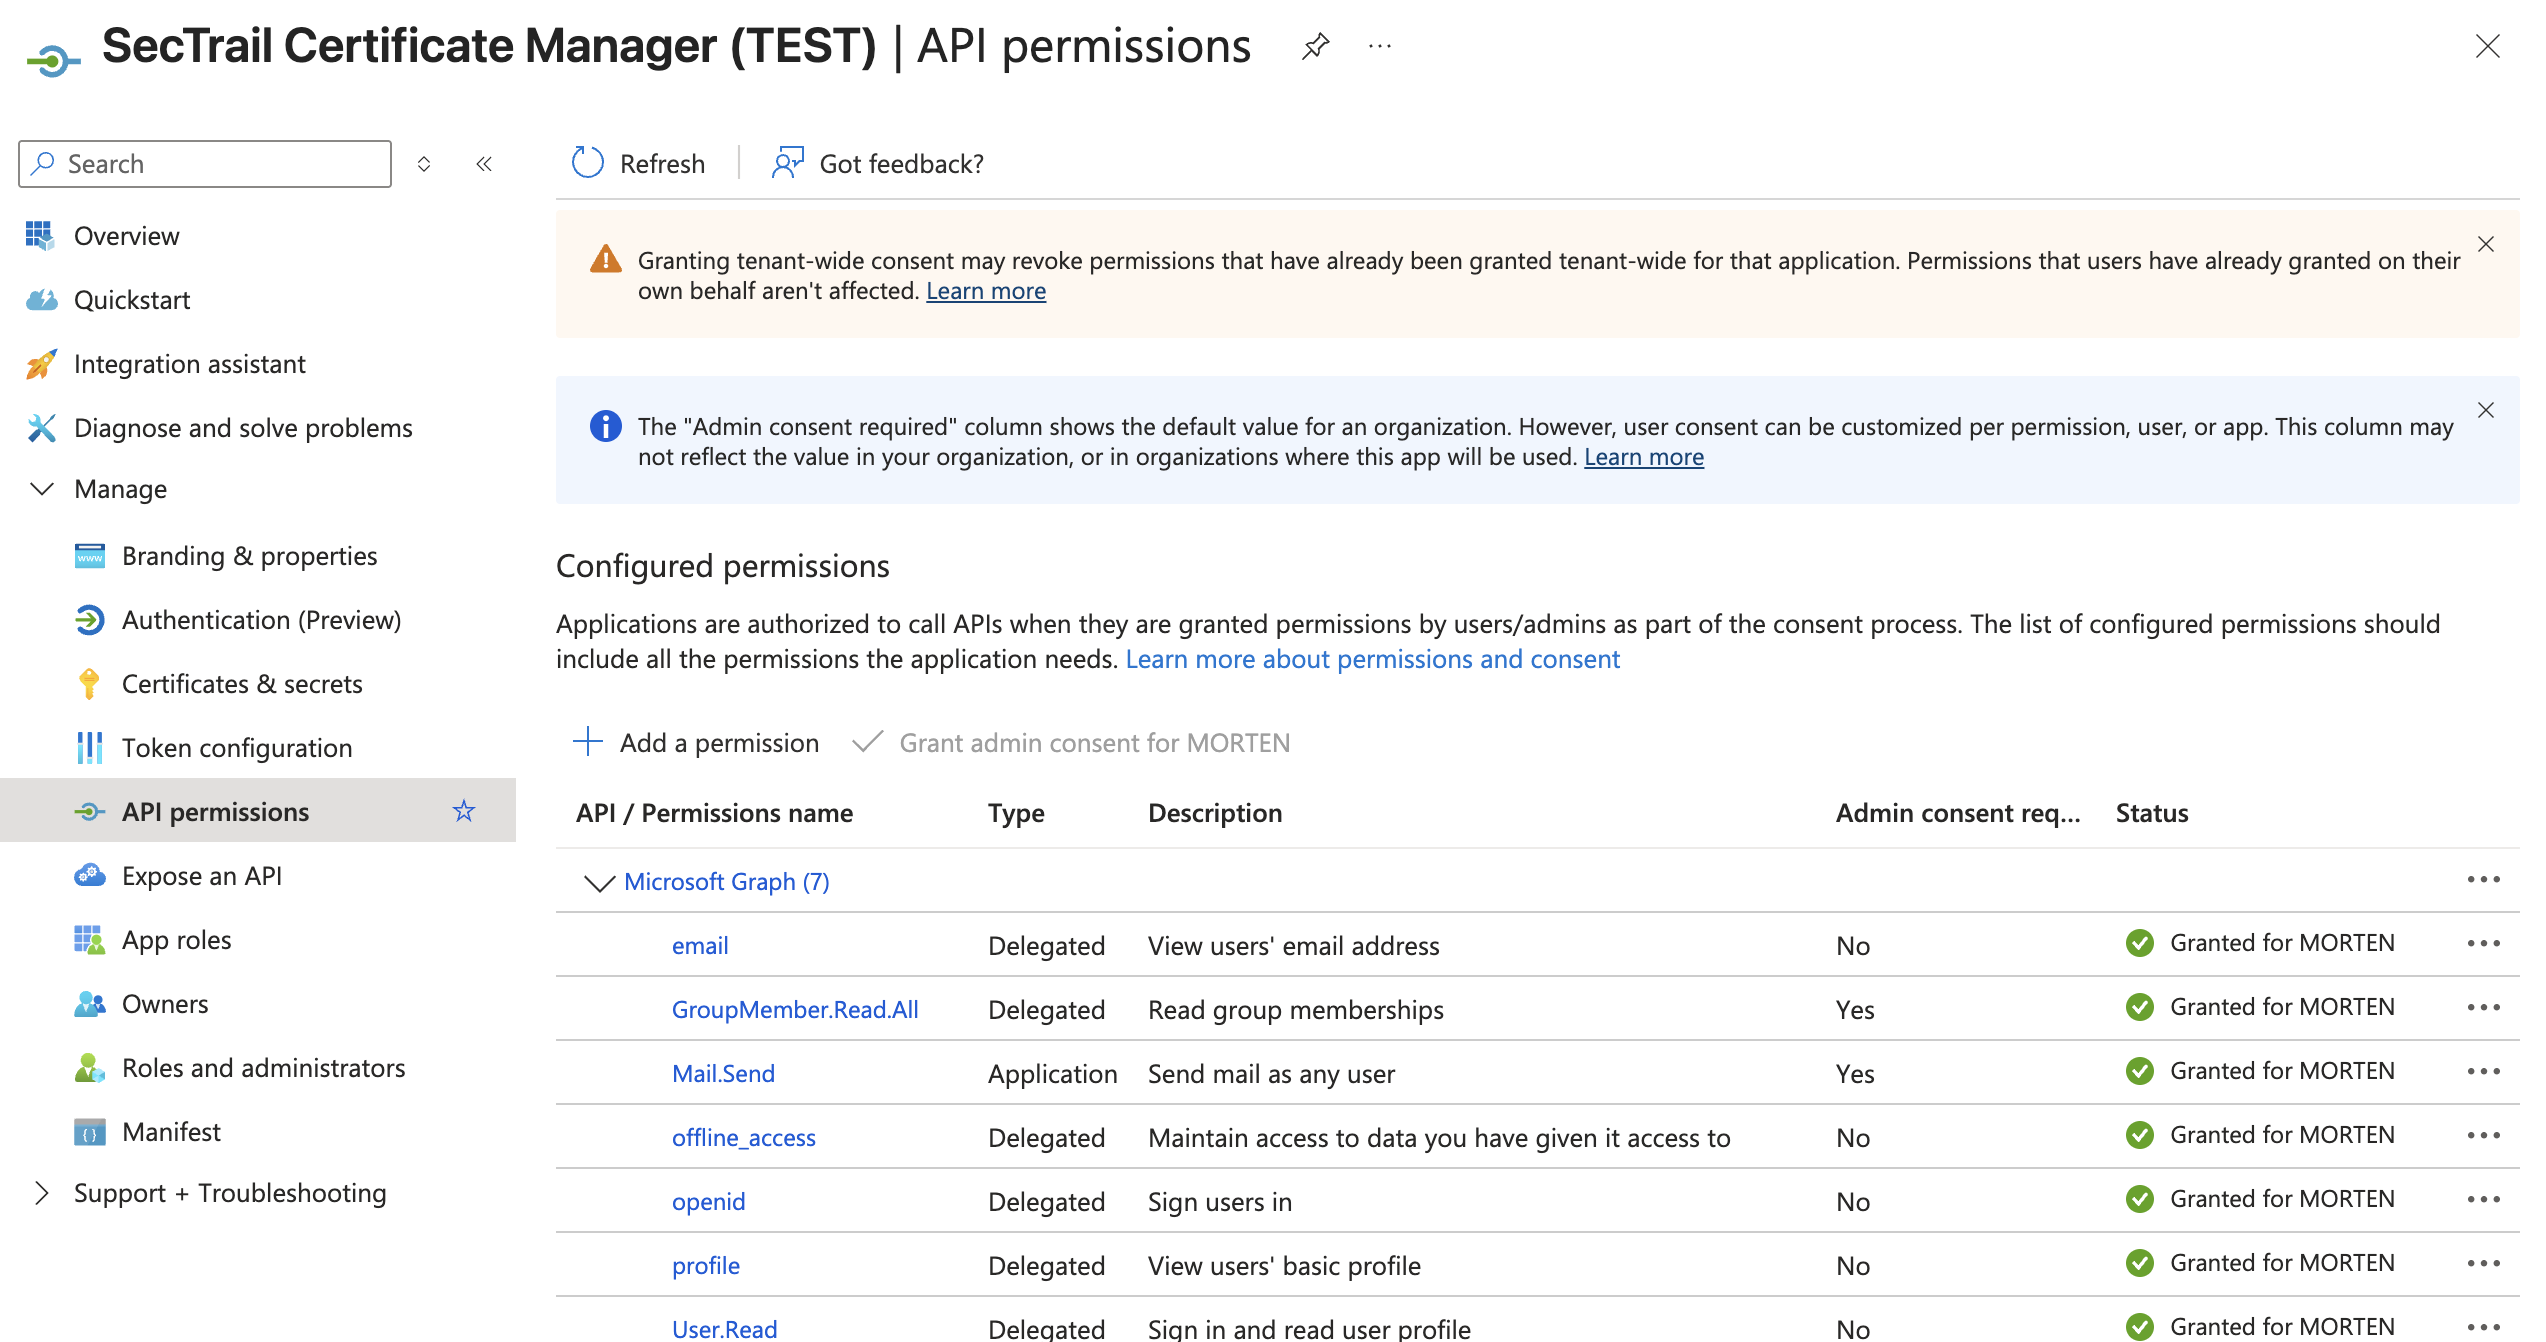
Task: Pin the API permissions blade
Action: 1315,46
